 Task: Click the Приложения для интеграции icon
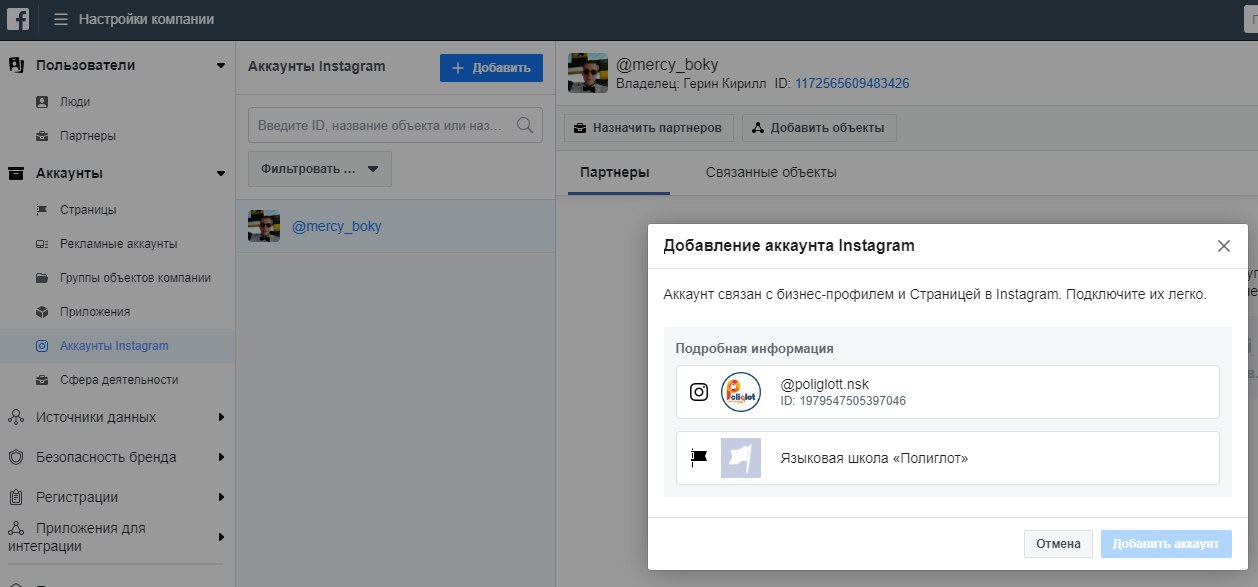click(x=16, y=528)
